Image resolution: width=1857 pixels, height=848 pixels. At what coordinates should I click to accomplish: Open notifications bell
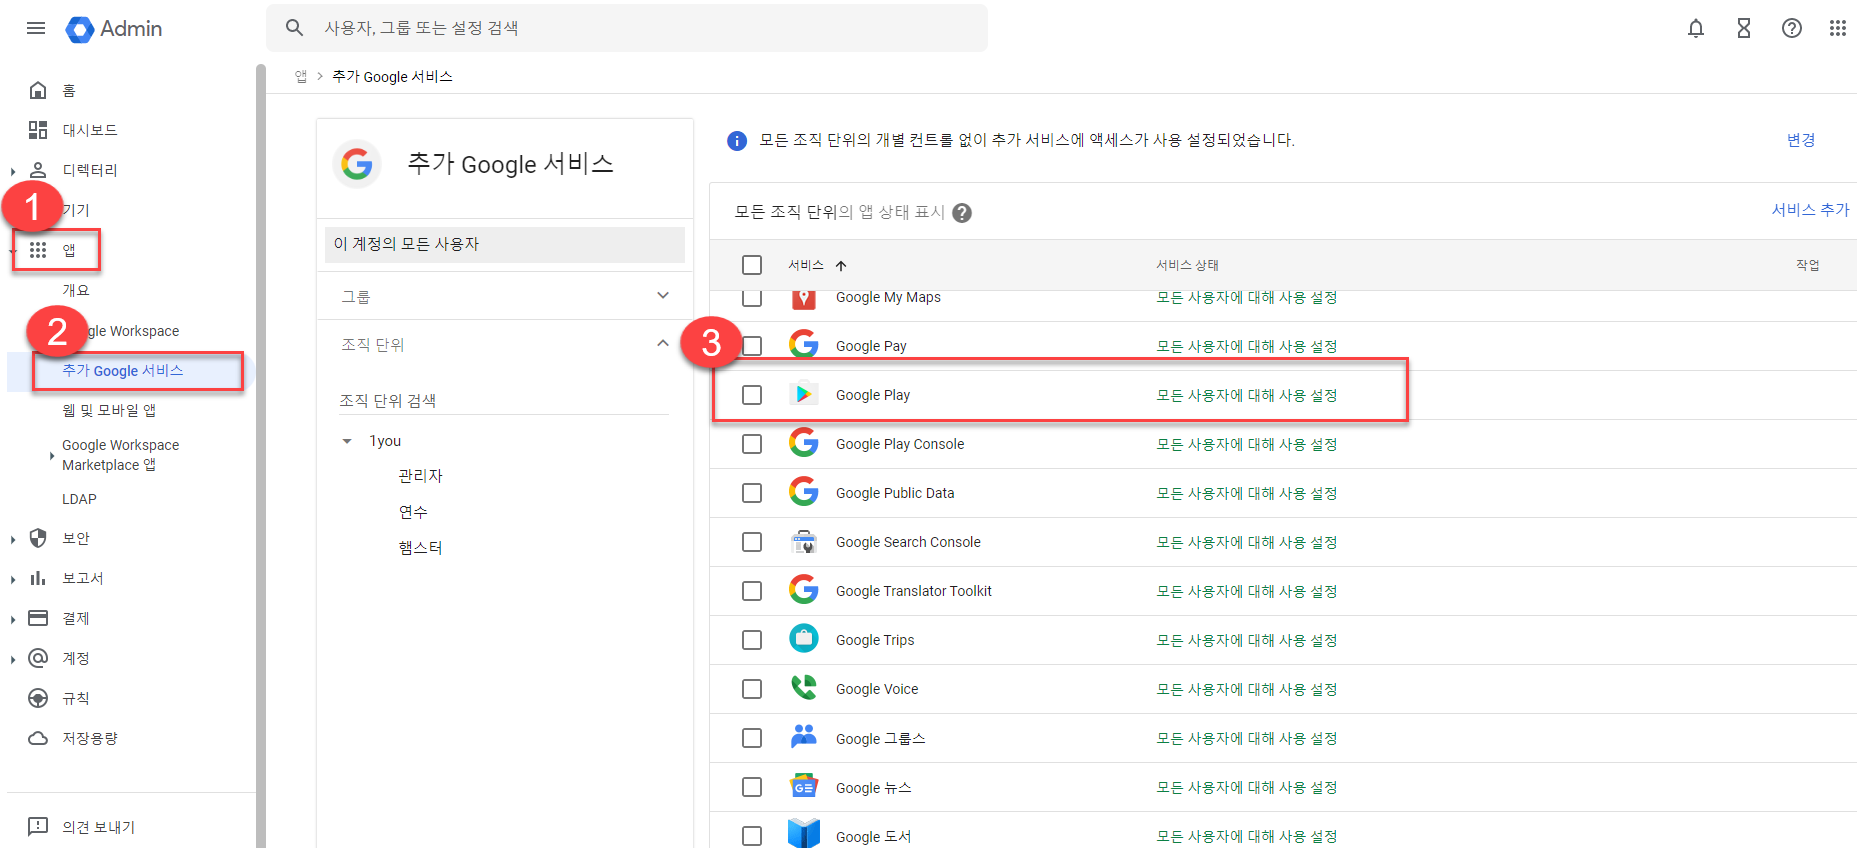(1696, 28)
